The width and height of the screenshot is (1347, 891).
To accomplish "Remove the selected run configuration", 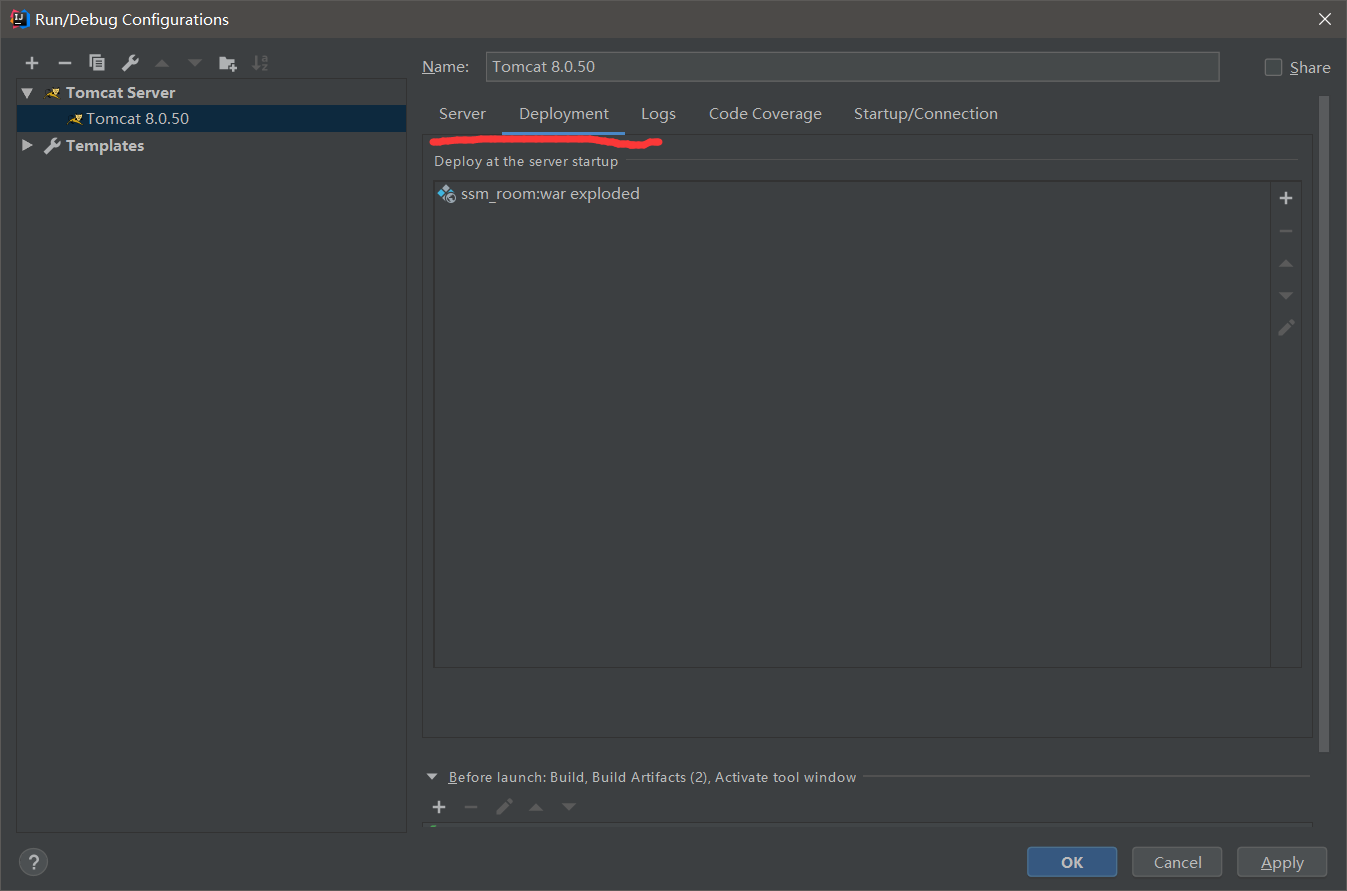I will click(x=64, y=63).
